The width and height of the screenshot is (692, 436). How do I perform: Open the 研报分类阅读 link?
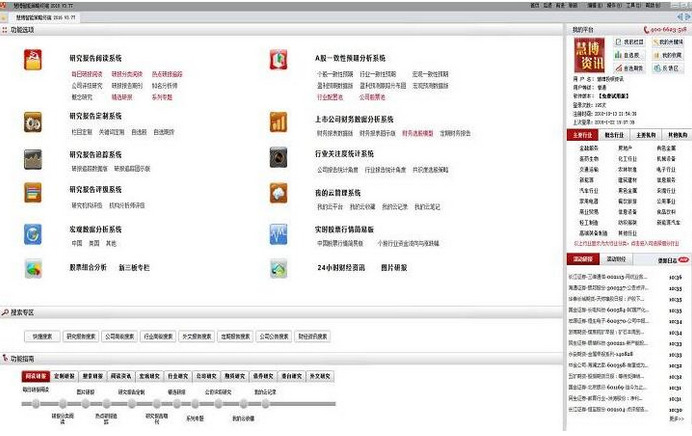pos(127,74)
